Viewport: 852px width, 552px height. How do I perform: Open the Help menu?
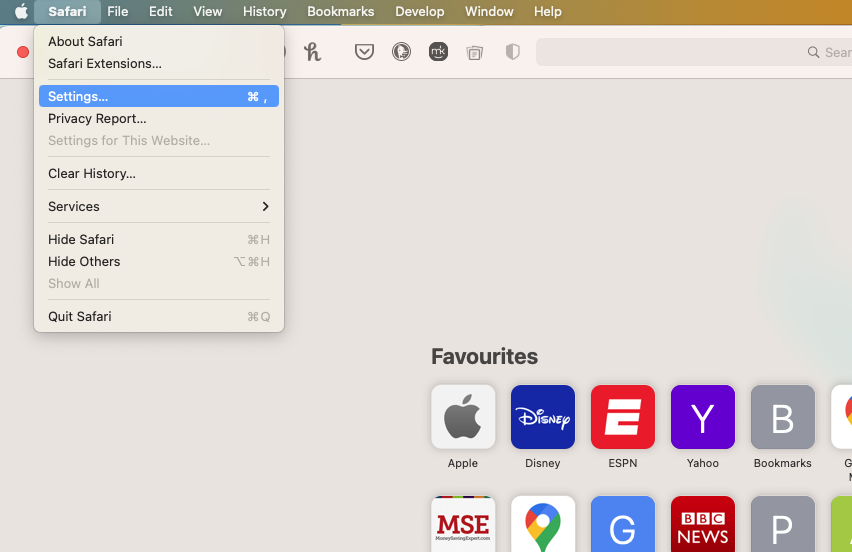tap(548, 11)
